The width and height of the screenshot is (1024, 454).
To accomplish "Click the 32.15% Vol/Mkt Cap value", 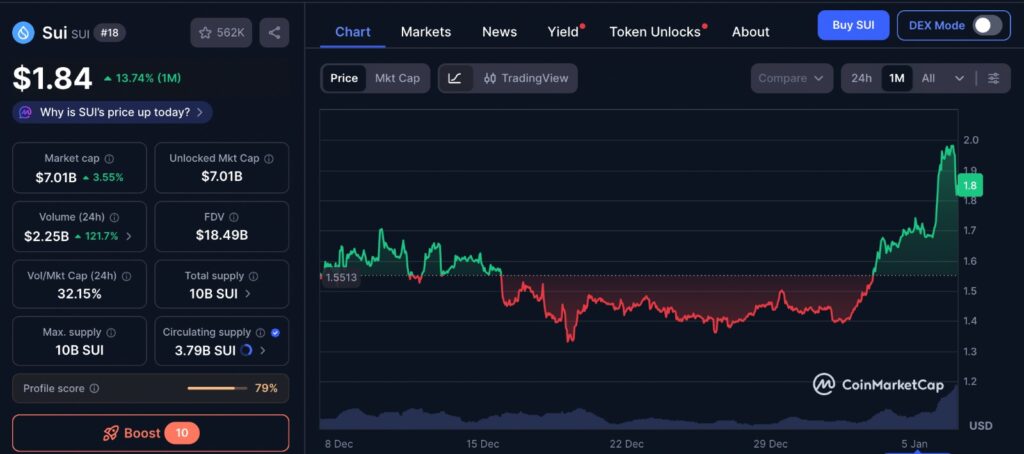I will 80,294.
